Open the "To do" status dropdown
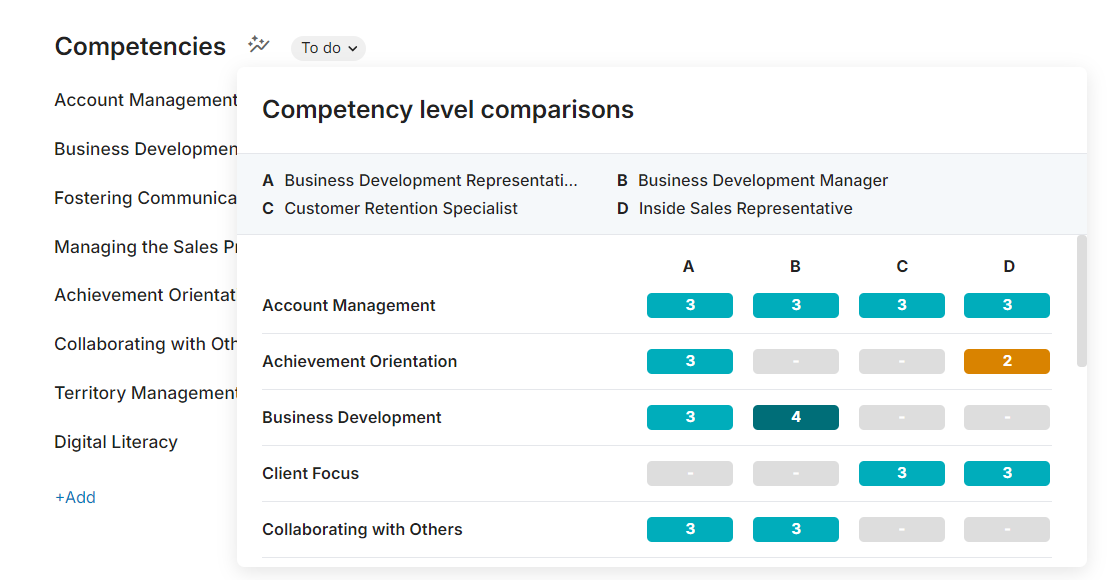The height and width of the screenshot is (580, 1109). point(328,47)
